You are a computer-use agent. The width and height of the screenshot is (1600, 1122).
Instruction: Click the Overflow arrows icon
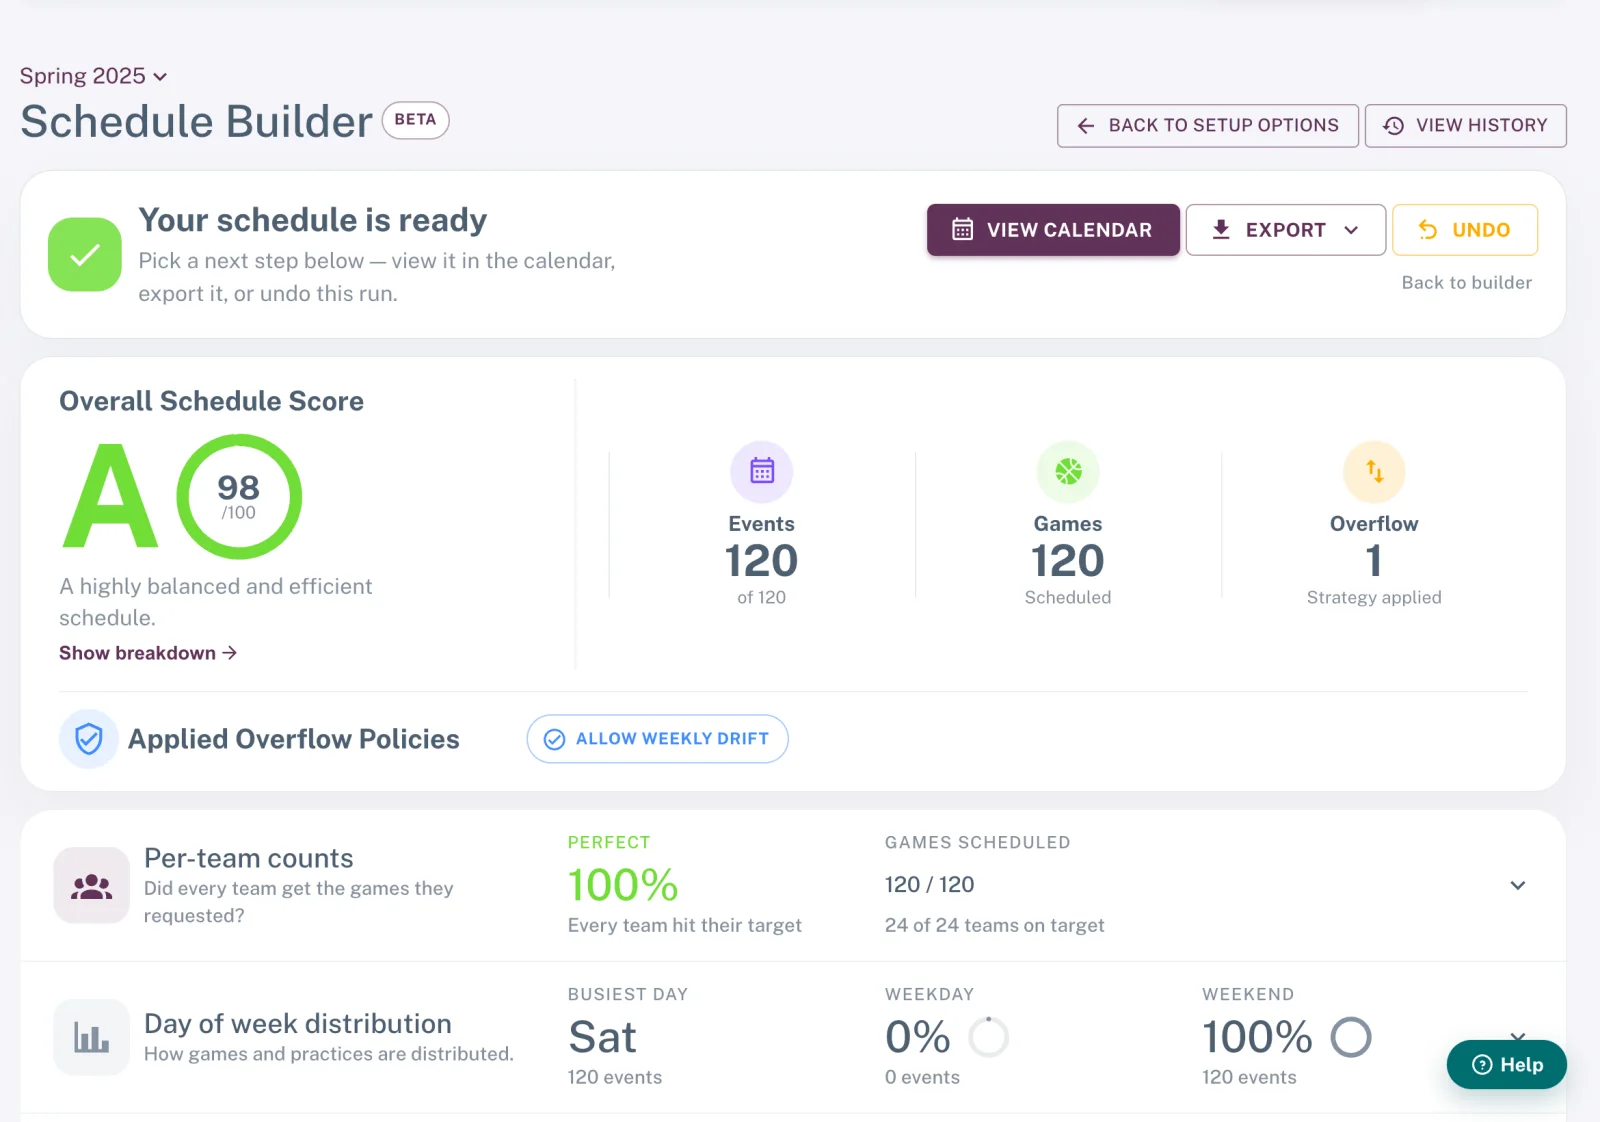click(x=1374, y=471)
